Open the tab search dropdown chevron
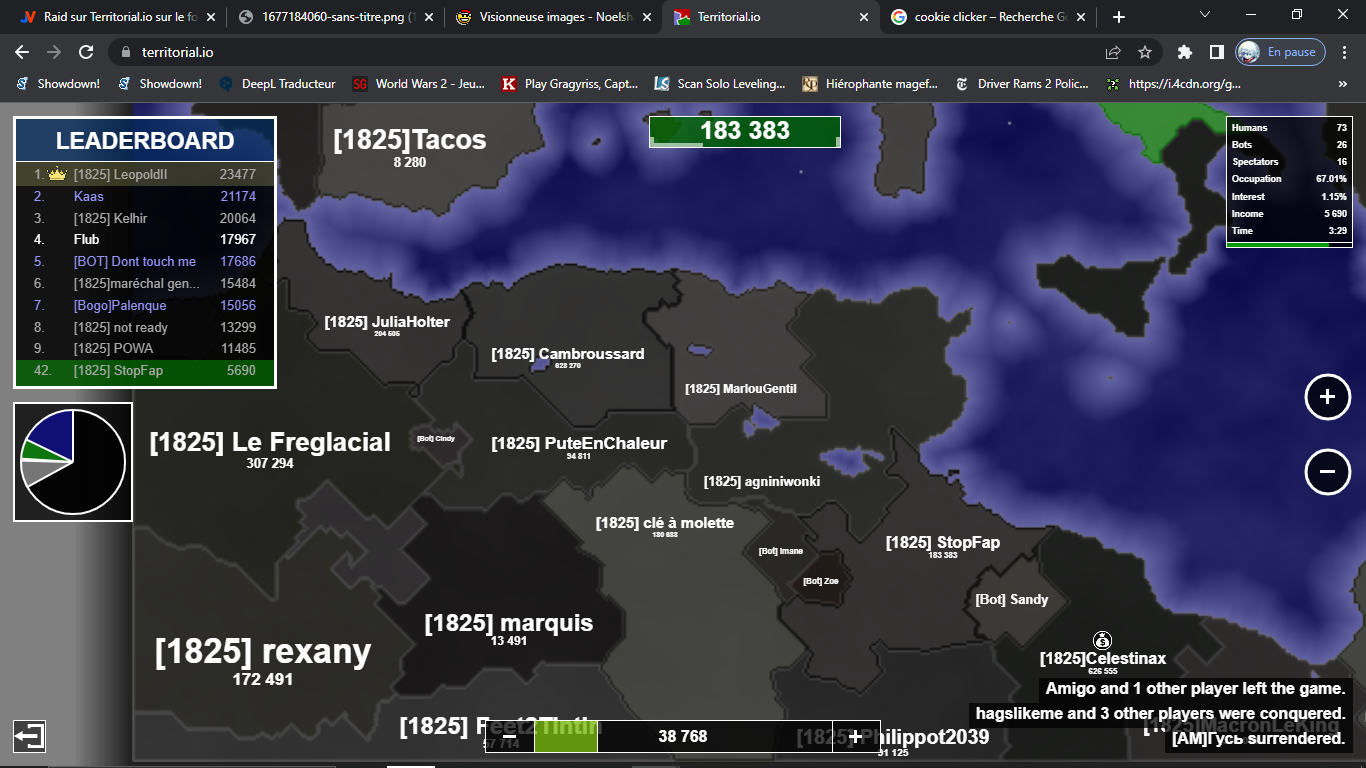 pyautogui.click(x=1205, y=15)
